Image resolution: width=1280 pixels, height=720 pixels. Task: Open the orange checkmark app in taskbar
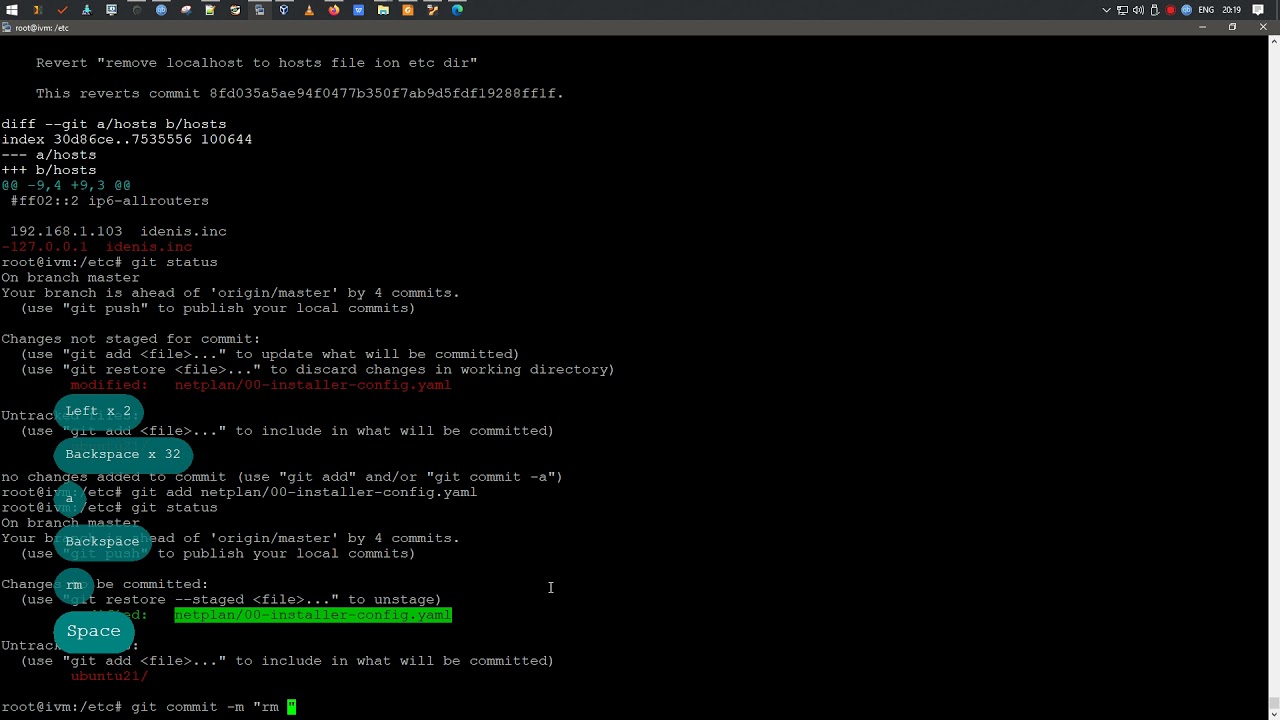point(62,10)
